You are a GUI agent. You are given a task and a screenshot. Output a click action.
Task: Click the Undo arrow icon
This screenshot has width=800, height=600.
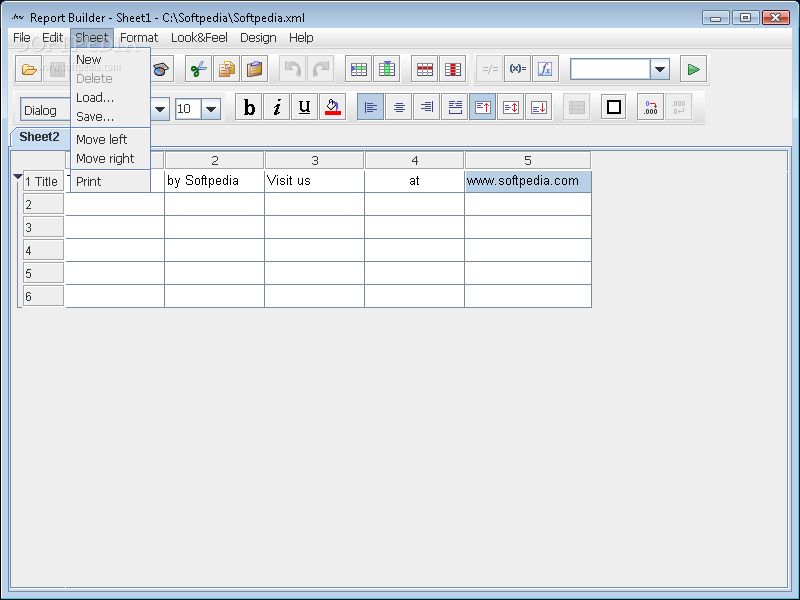292,69
